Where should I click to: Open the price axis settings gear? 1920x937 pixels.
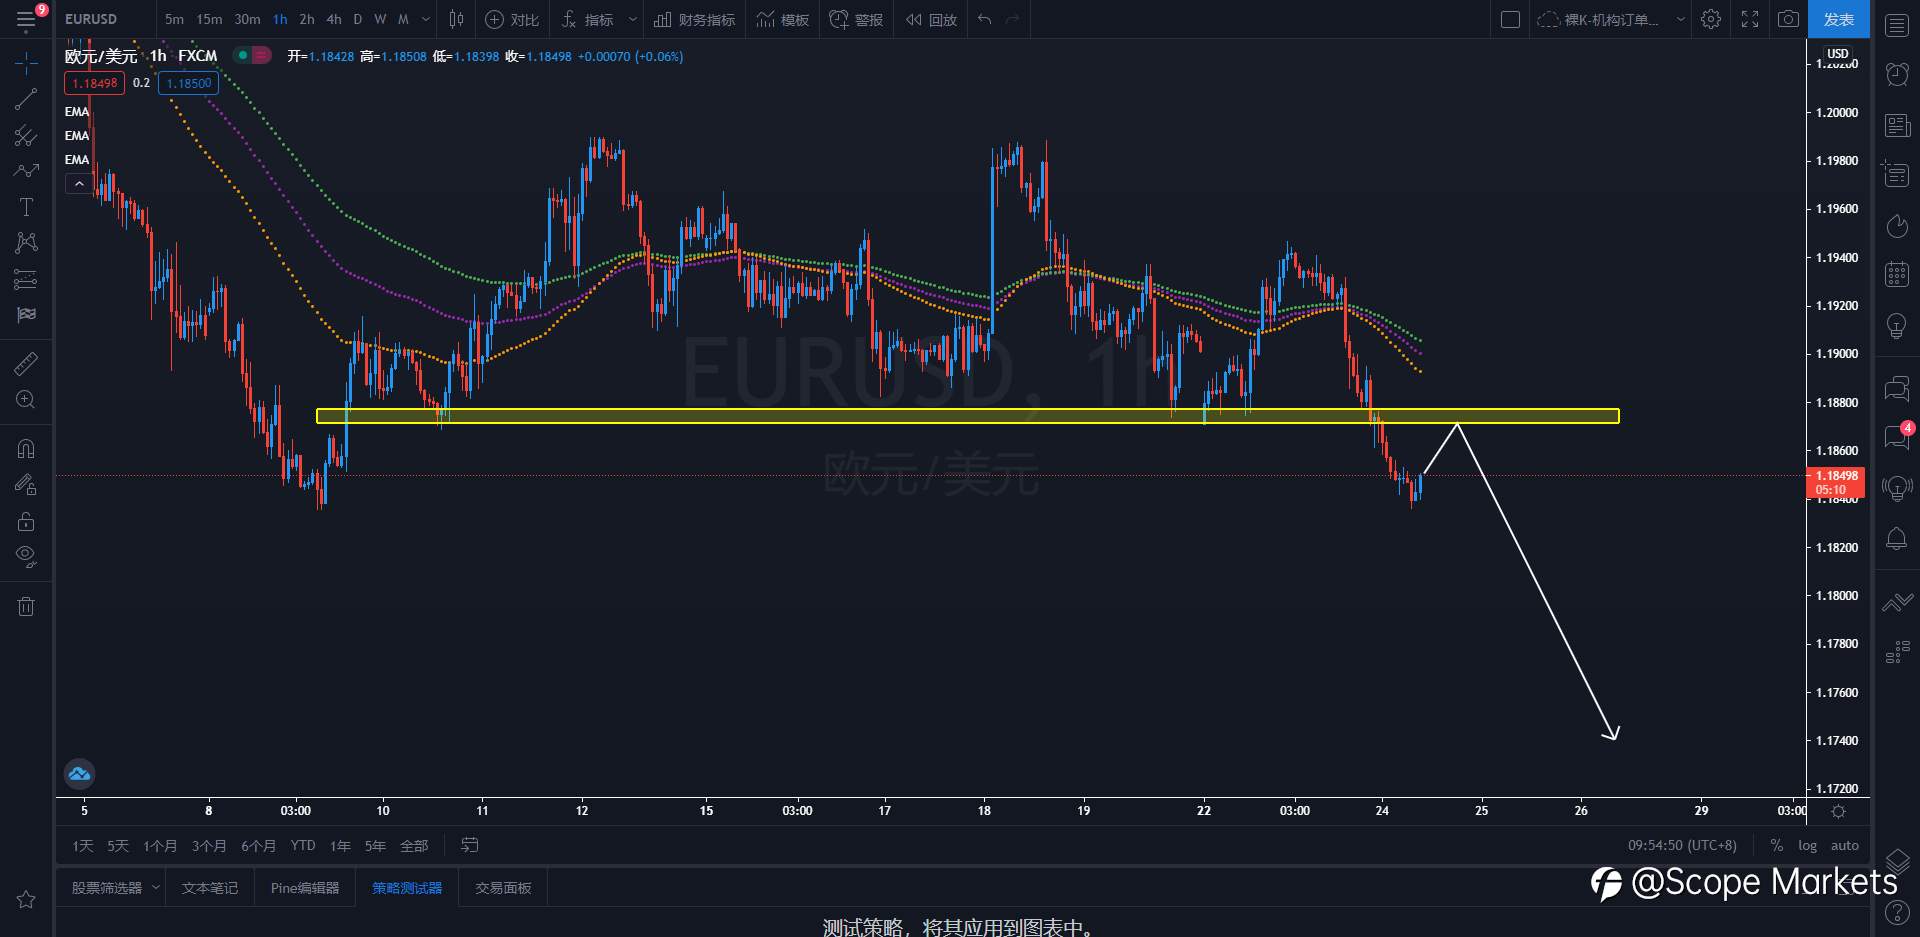[x=1838, y=812]
